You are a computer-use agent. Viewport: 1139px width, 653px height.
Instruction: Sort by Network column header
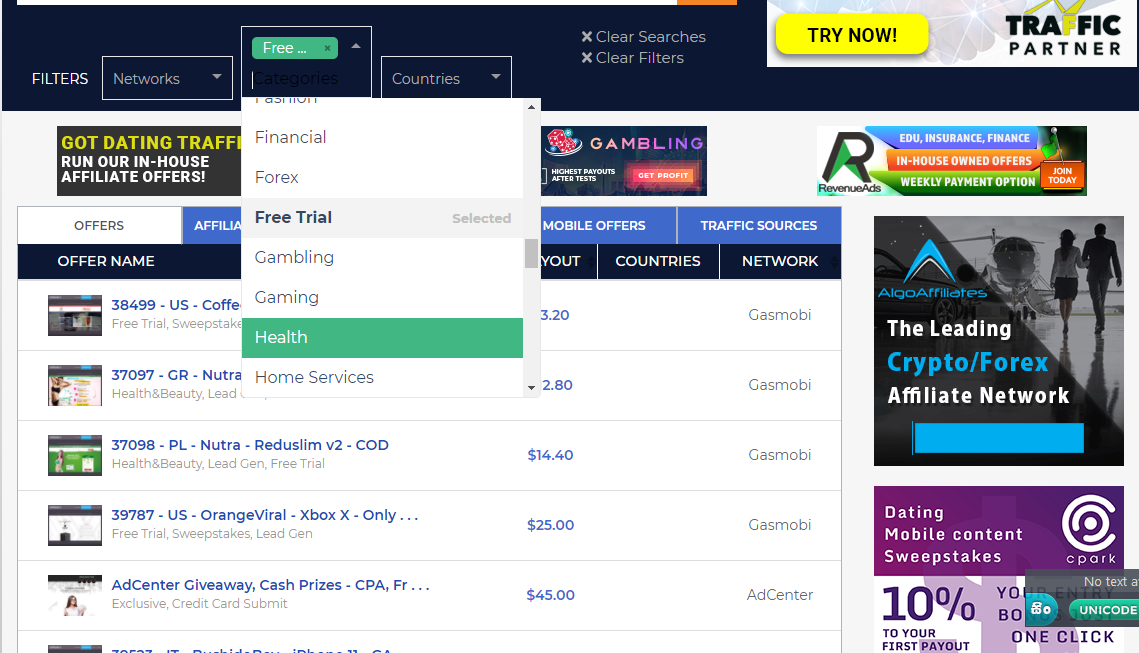click(x=779, y=261)
